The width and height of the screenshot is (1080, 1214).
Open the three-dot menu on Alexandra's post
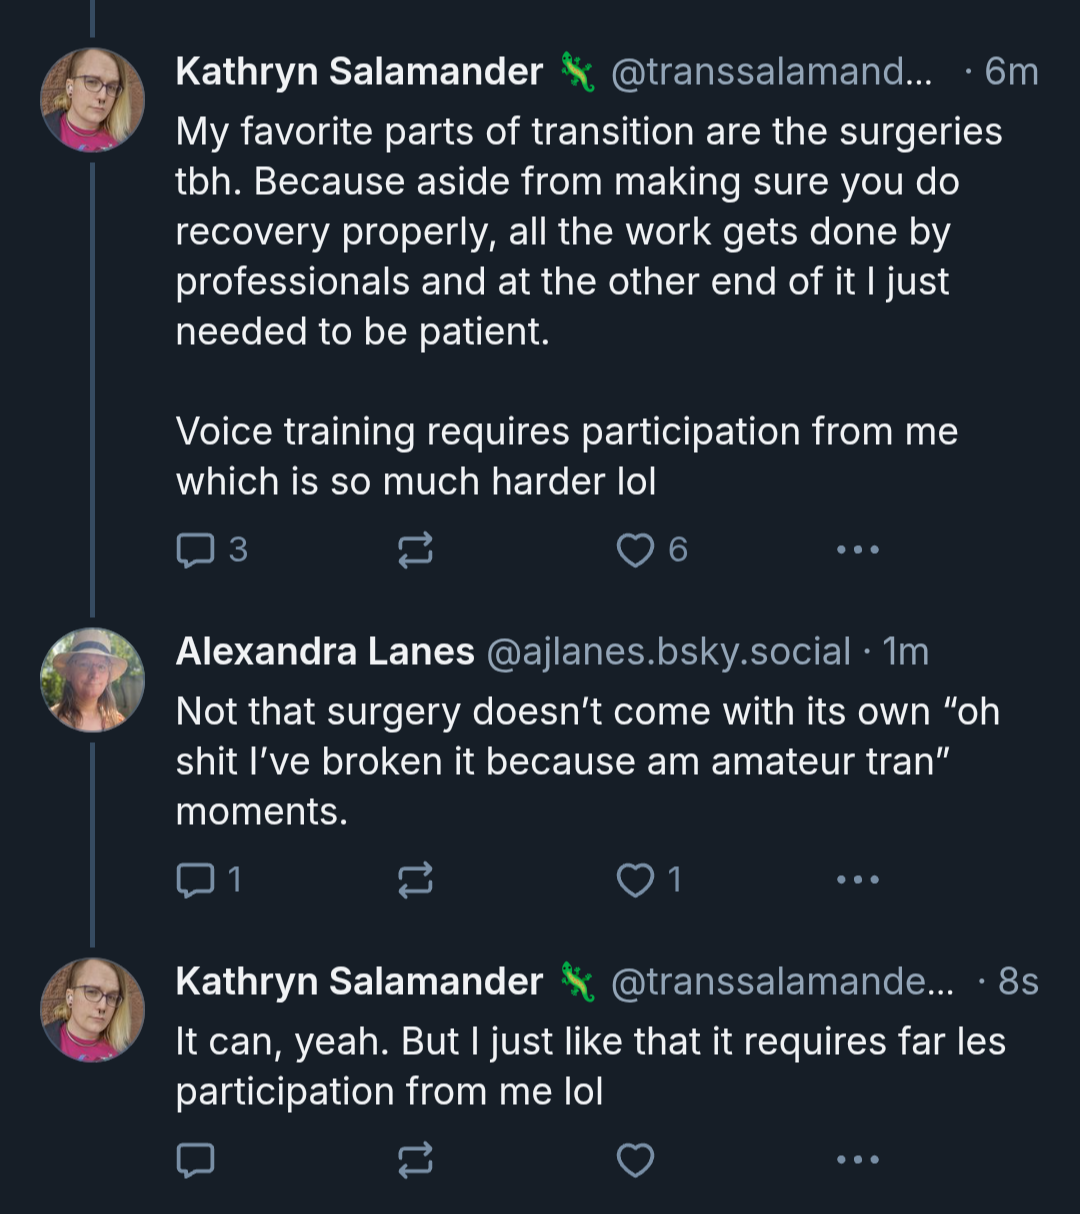(858, 880)
